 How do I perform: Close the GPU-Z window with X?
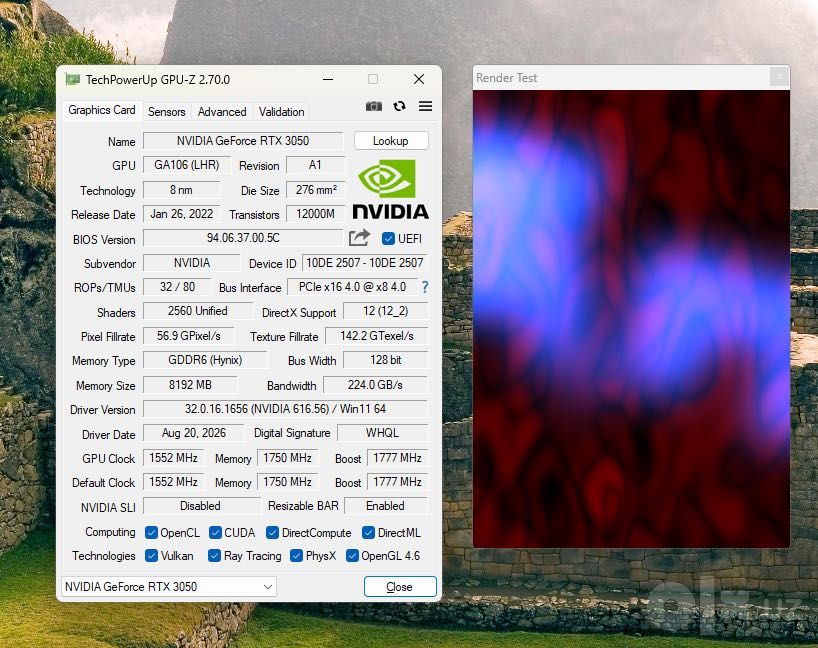418,79
